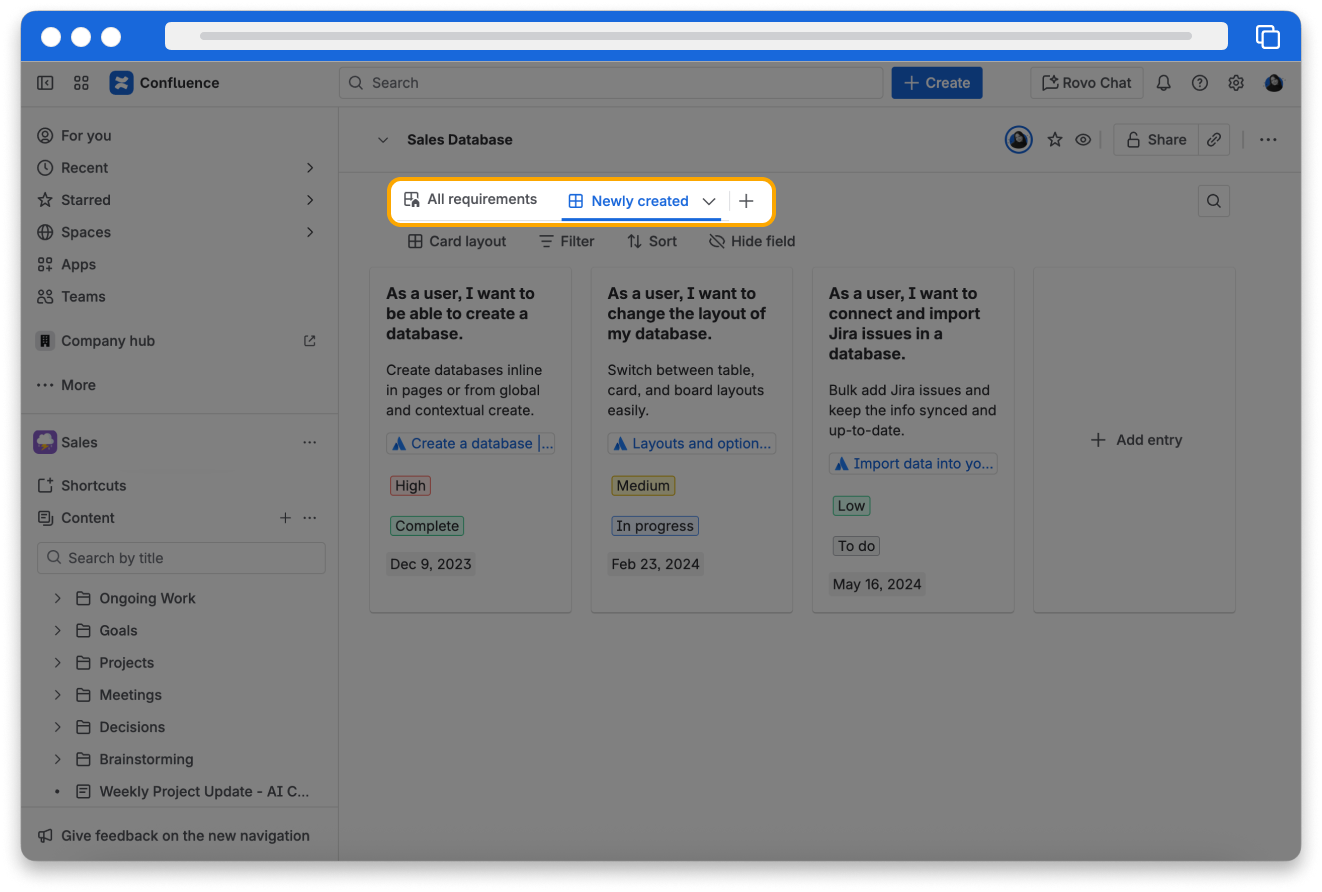Star the Sales Database page
Screen dimensions: 1322x892
(1054, 140)
